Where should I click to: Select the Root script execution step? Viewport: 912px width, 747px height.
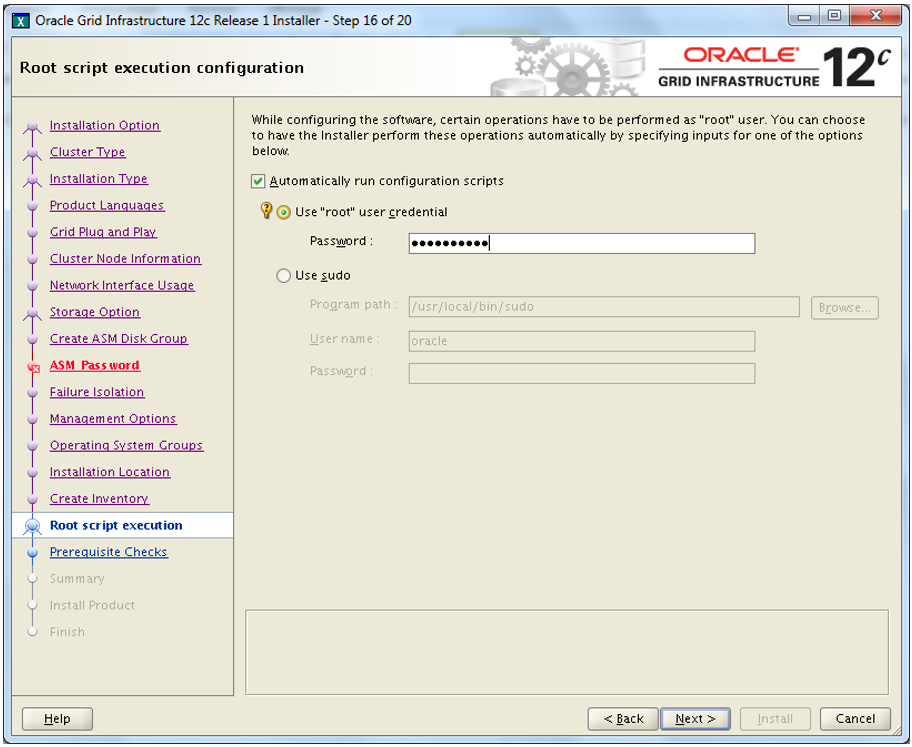(116, 526)
